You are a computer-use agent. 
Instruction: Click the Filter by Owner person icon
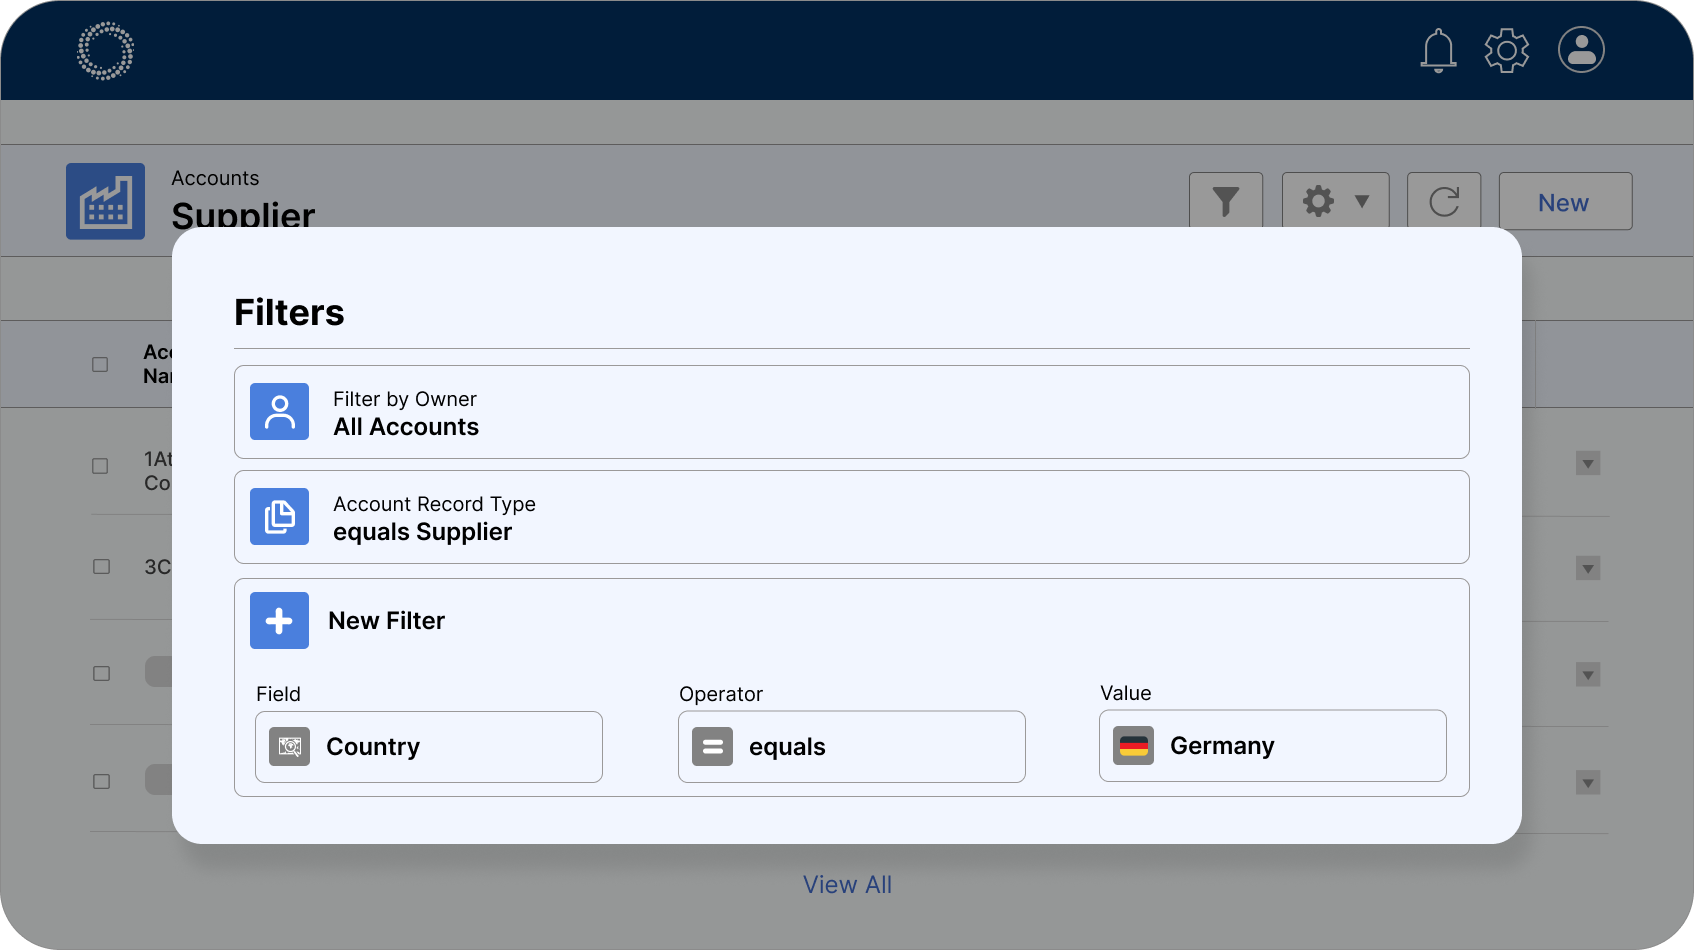[279, 412]
